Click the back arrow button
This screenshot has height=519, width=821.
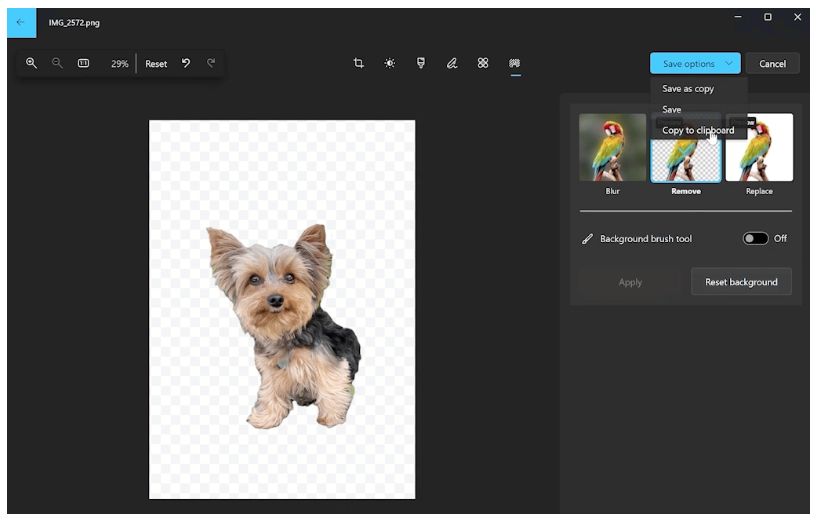[21, 23]
